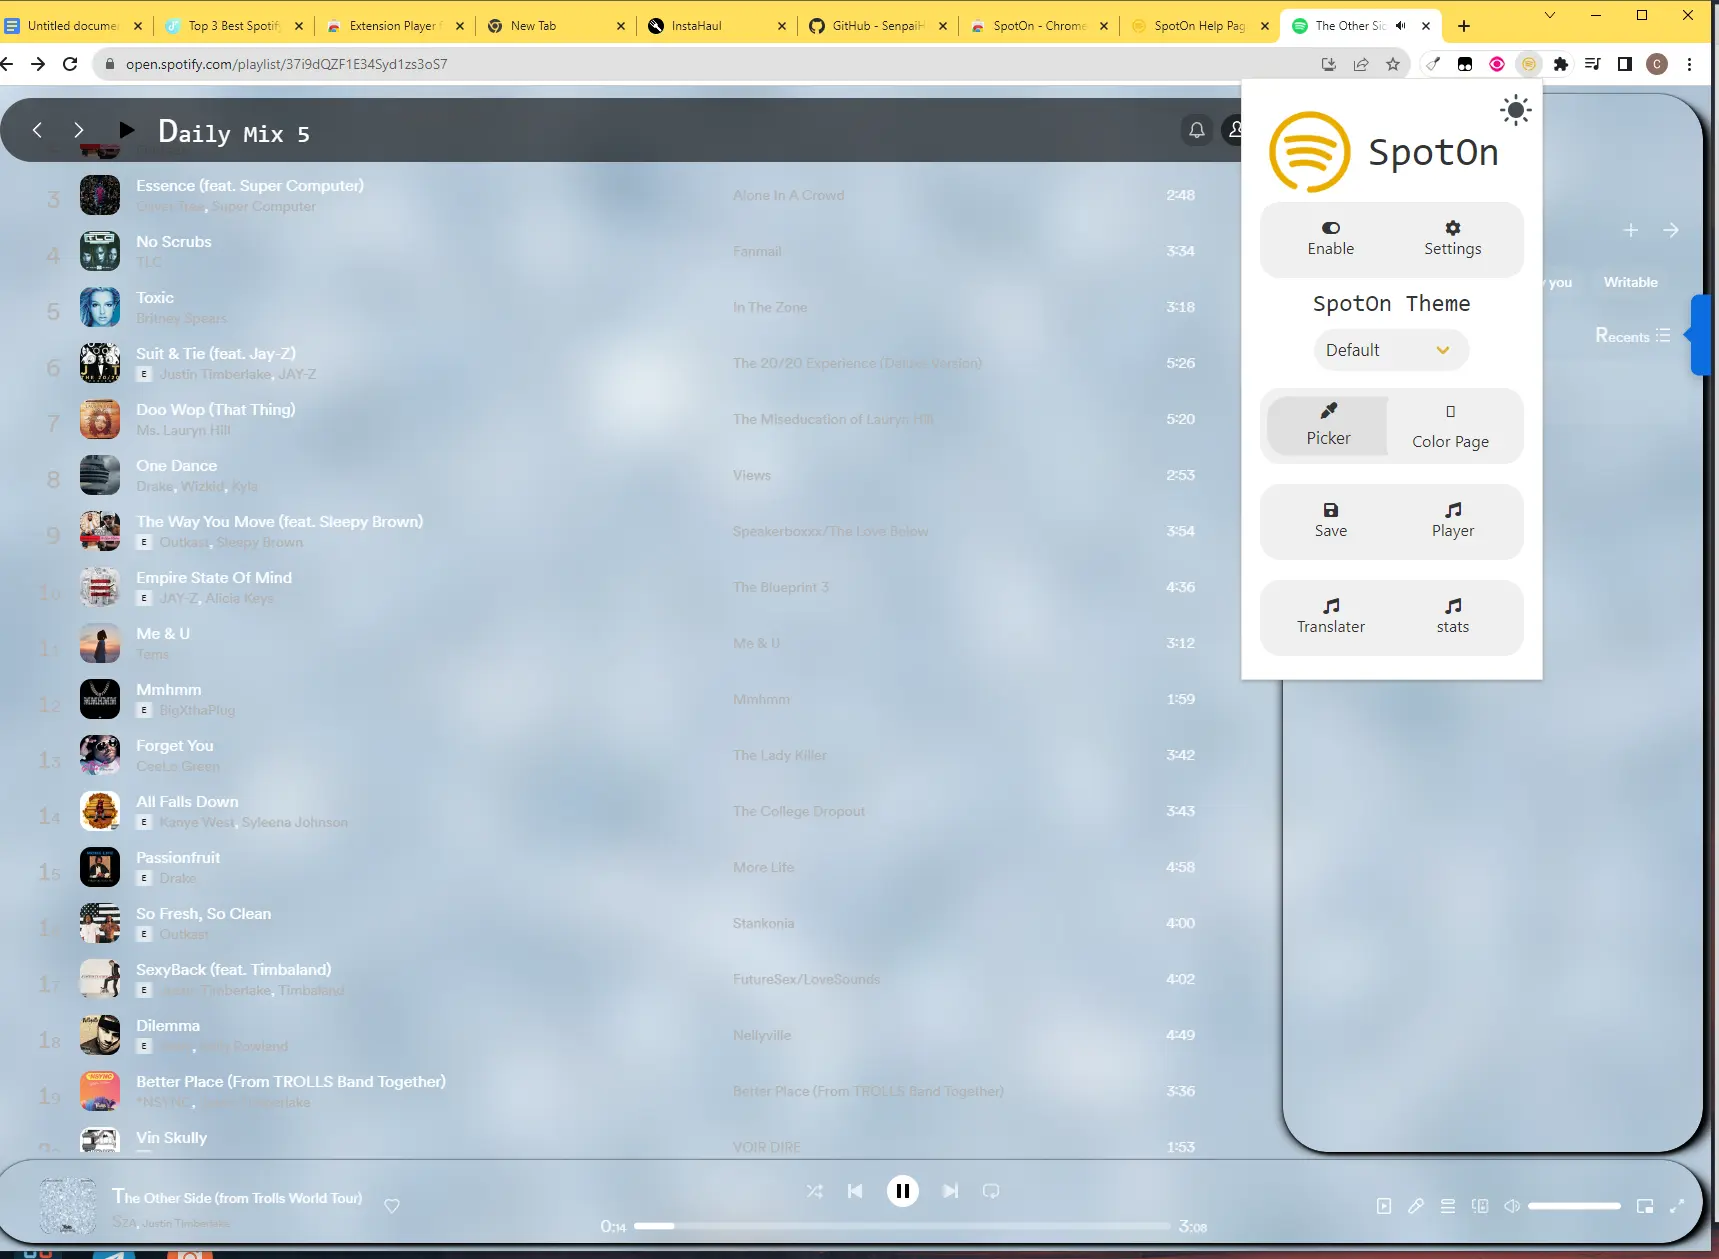
Task: Click the Save floppy disk button
Action: point(1330,521)
